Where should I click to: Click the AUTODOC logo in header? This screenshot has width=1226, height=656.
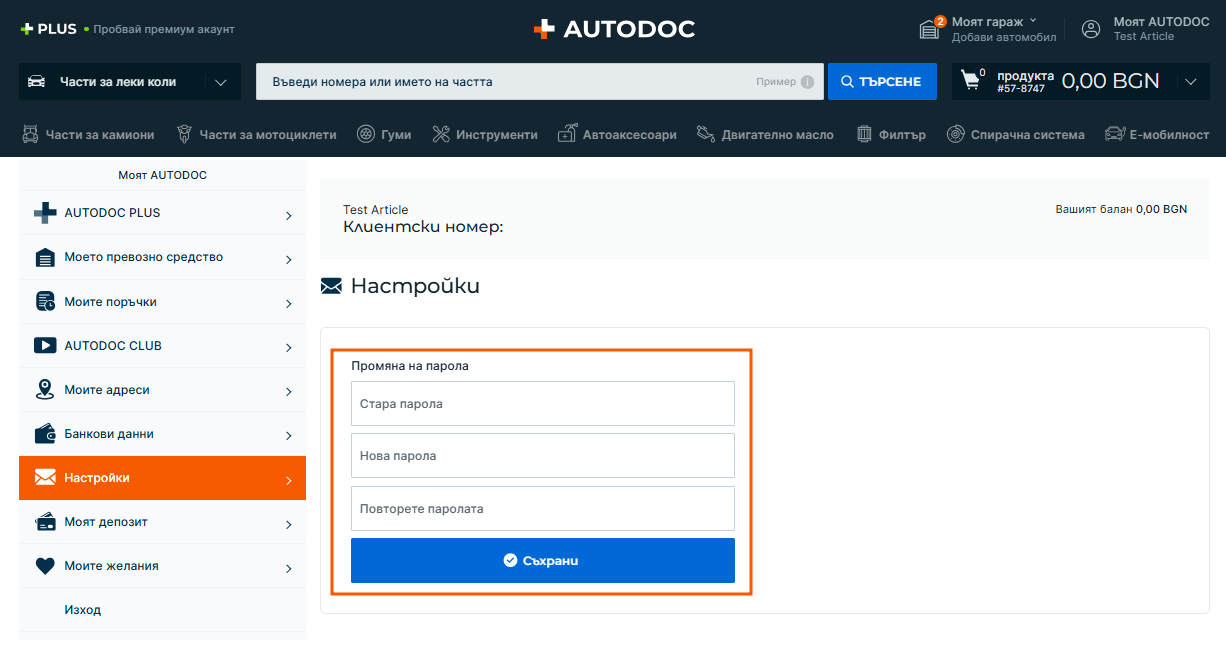[613, 29]
